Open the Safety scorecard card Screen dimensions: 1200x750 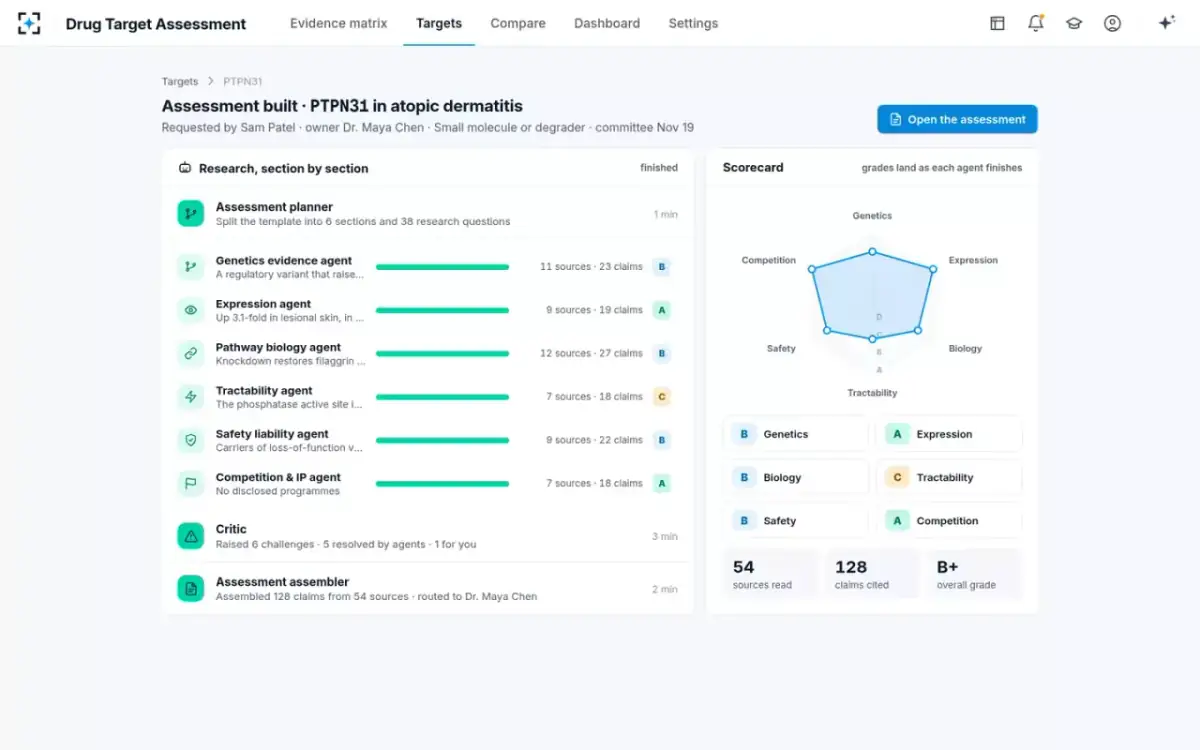796,521
